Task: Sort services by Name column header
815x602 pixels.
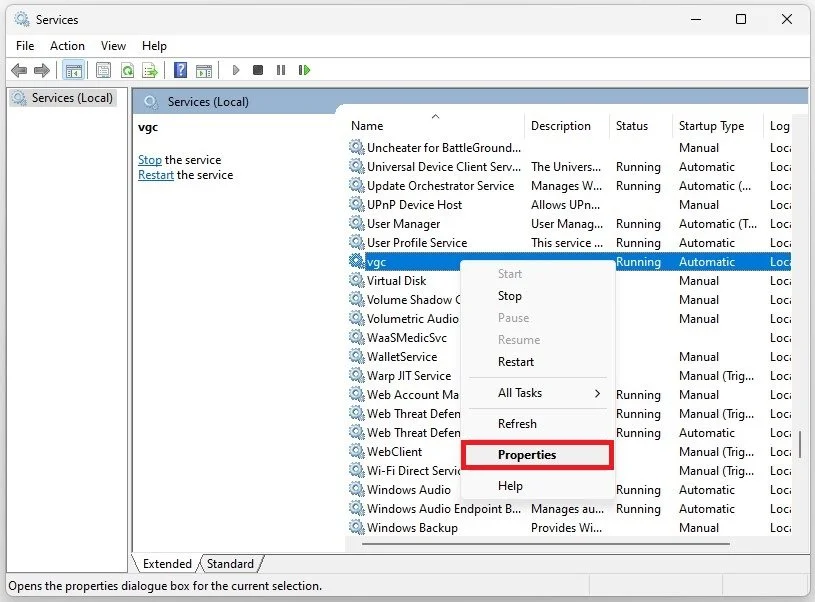Action: tap(367, 126)
